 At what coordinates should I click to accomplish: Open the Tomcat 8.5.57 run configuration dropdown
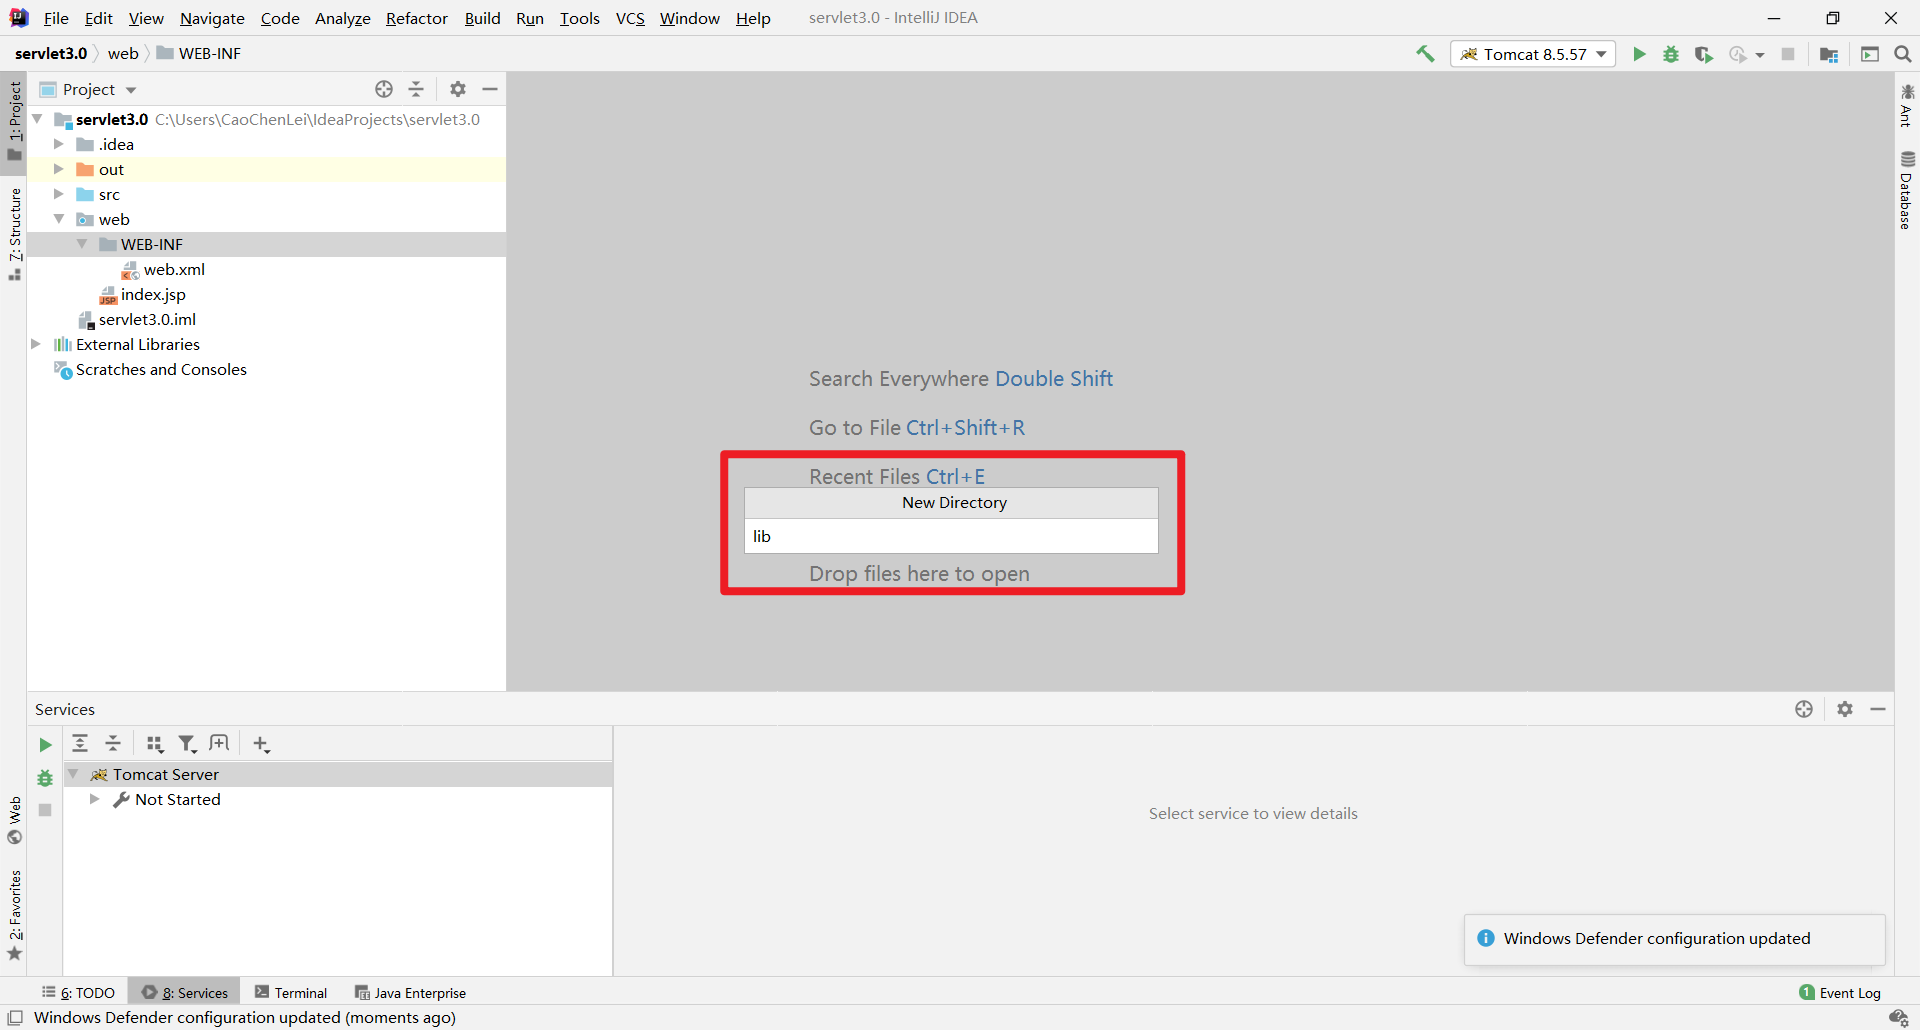coord(1533,54)
